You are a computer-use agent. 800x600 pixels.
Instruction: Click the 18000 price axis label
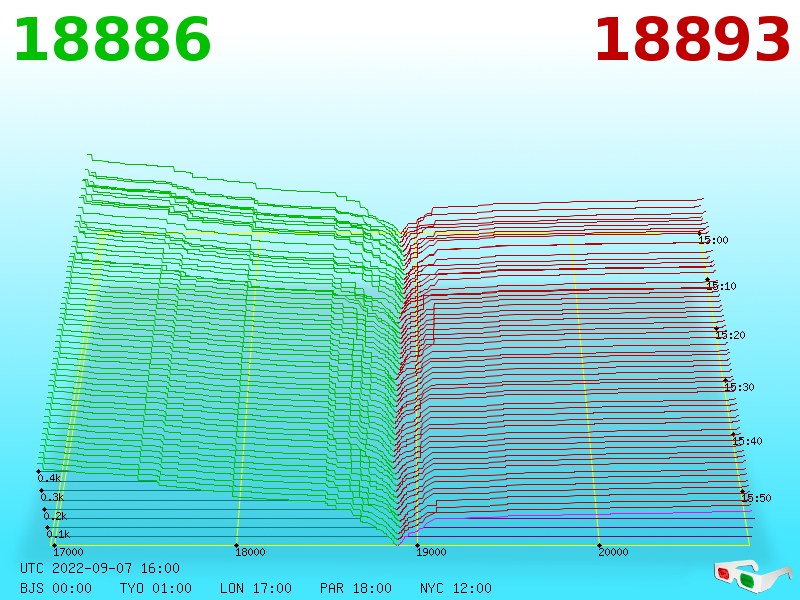[x=249, y=552]
